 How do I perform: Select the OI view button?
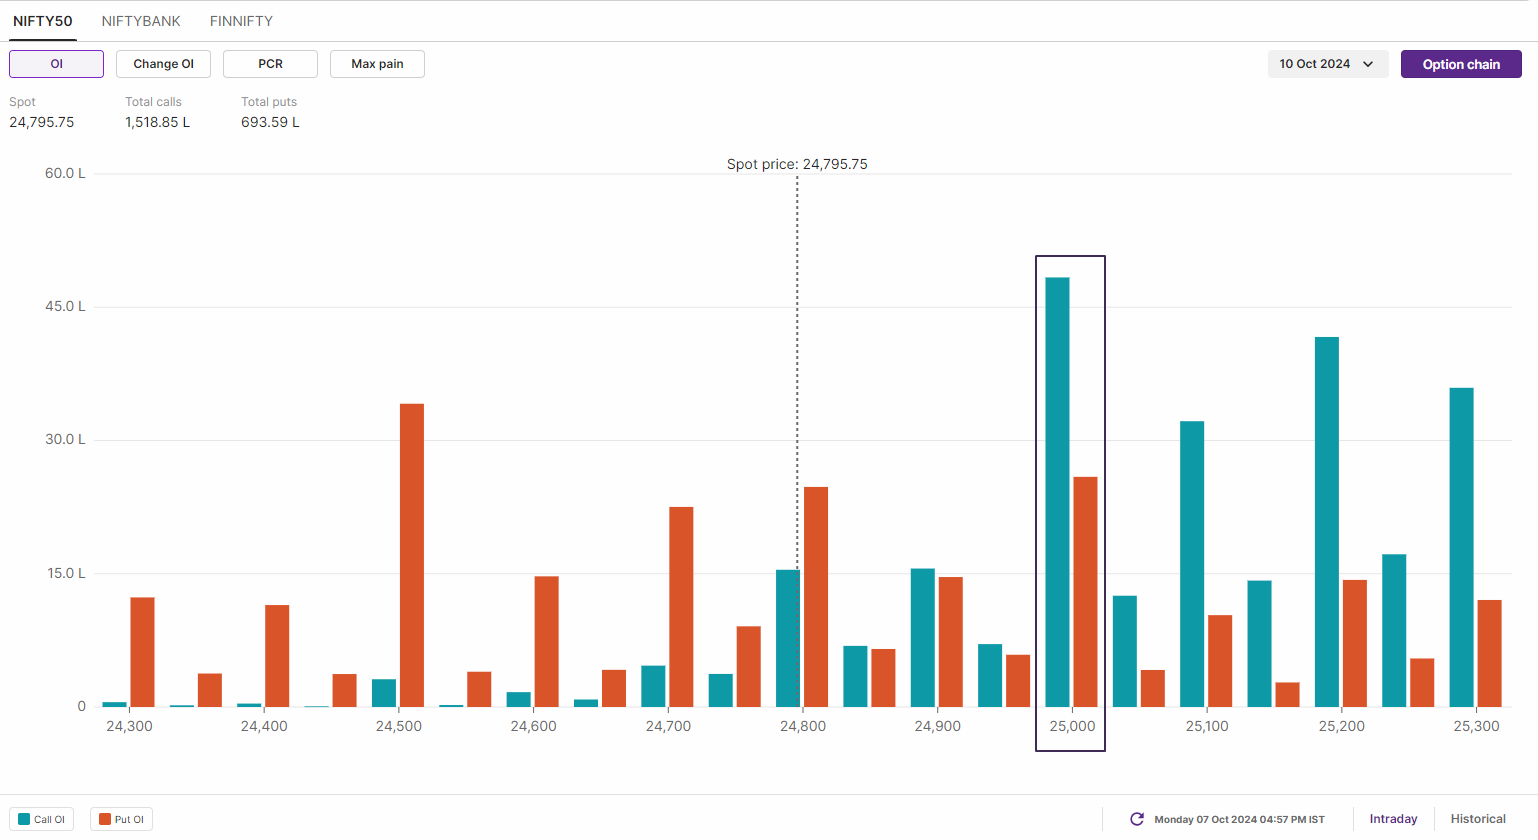click(x=56, y=64)
